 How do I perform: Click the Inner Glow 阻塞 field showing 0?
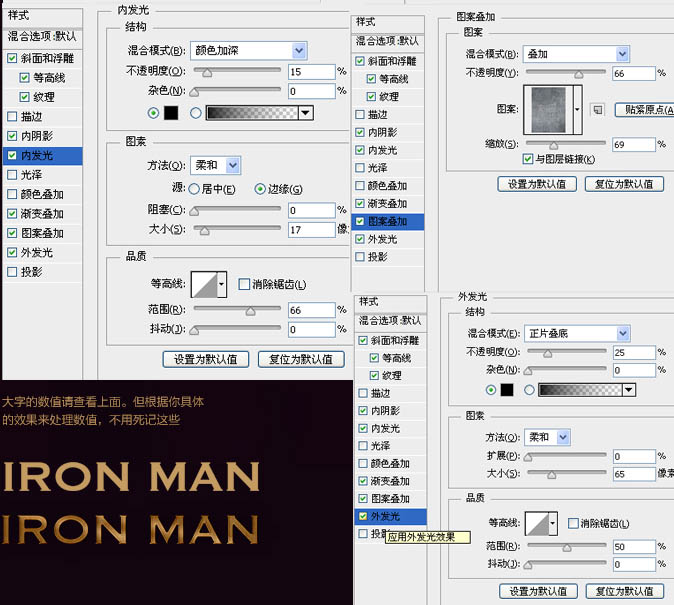point(311,210)
